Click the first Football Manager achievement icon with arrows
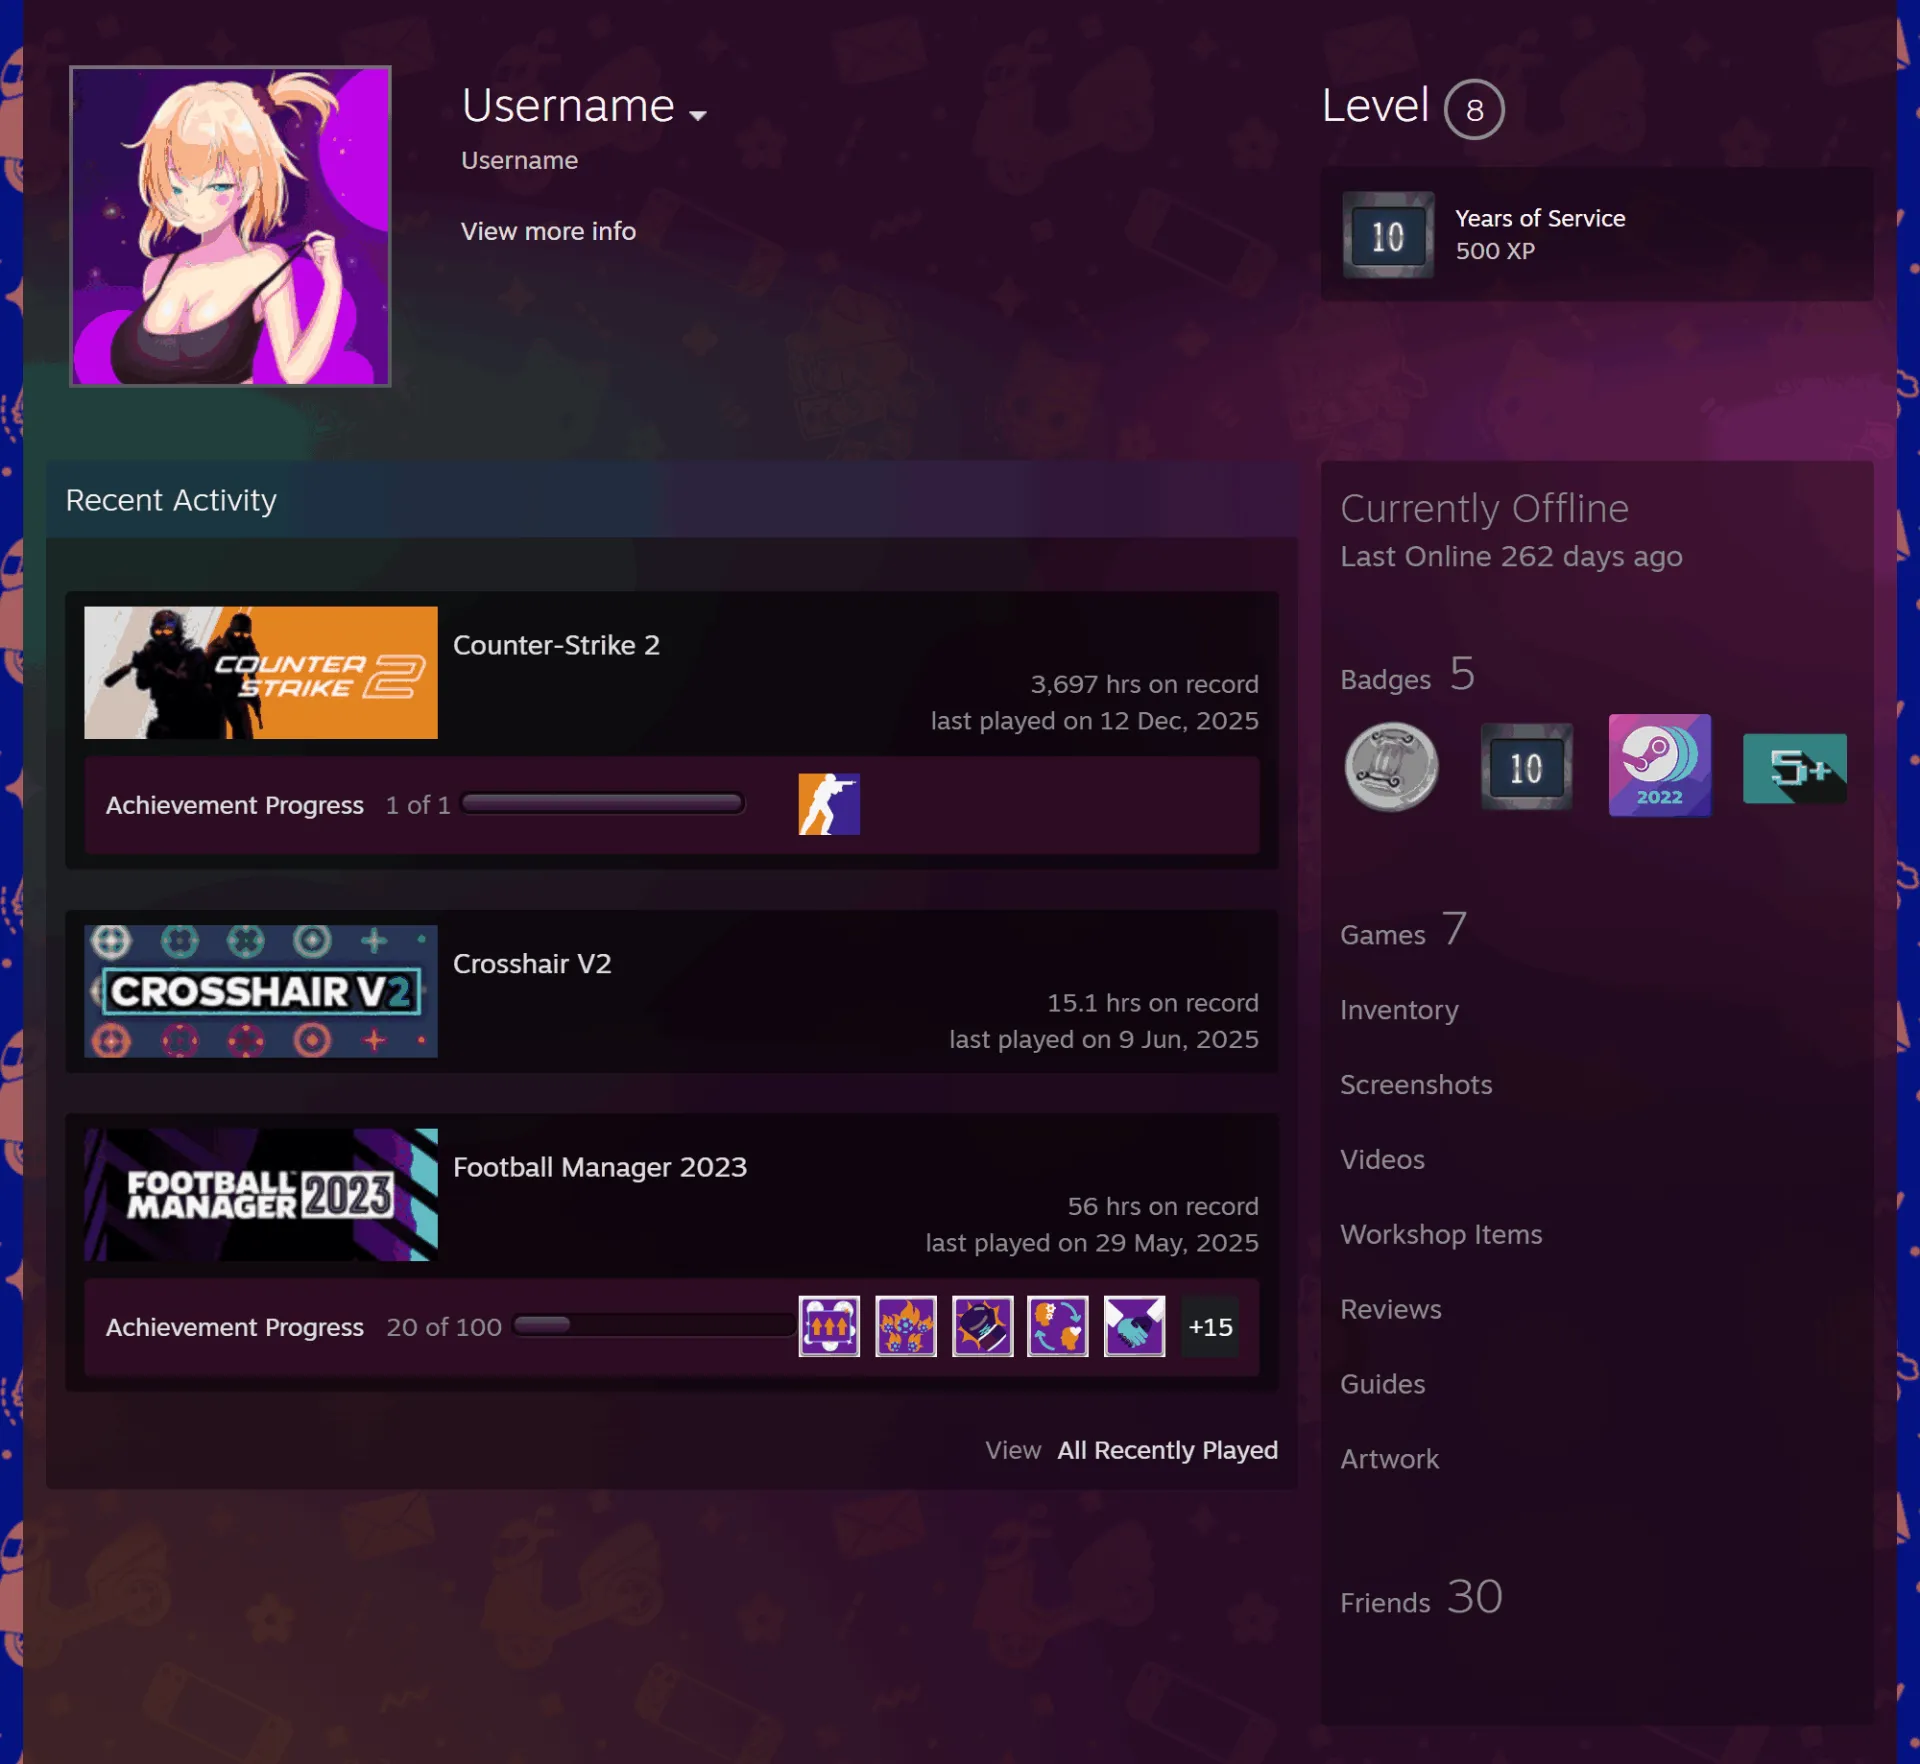The image size is (1920, 1764). (x=828, y=1327)
